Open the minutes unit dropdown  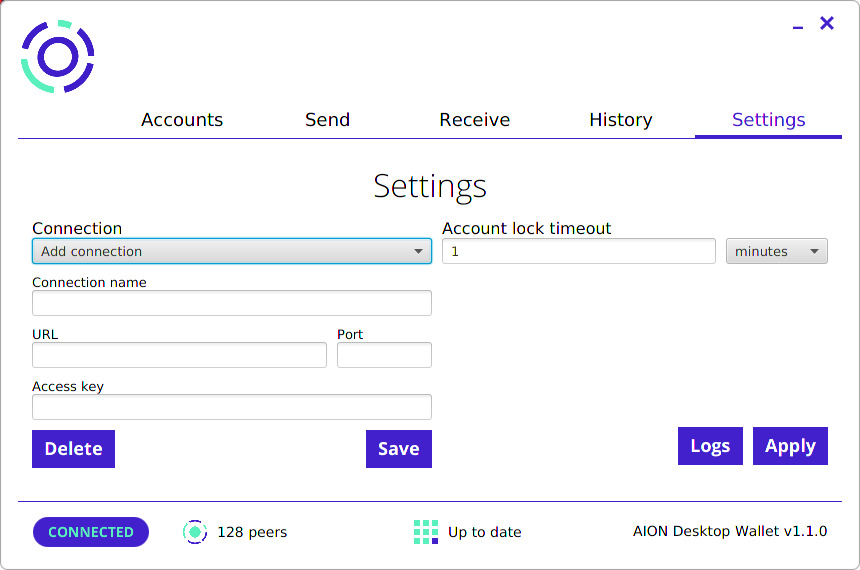777,251
